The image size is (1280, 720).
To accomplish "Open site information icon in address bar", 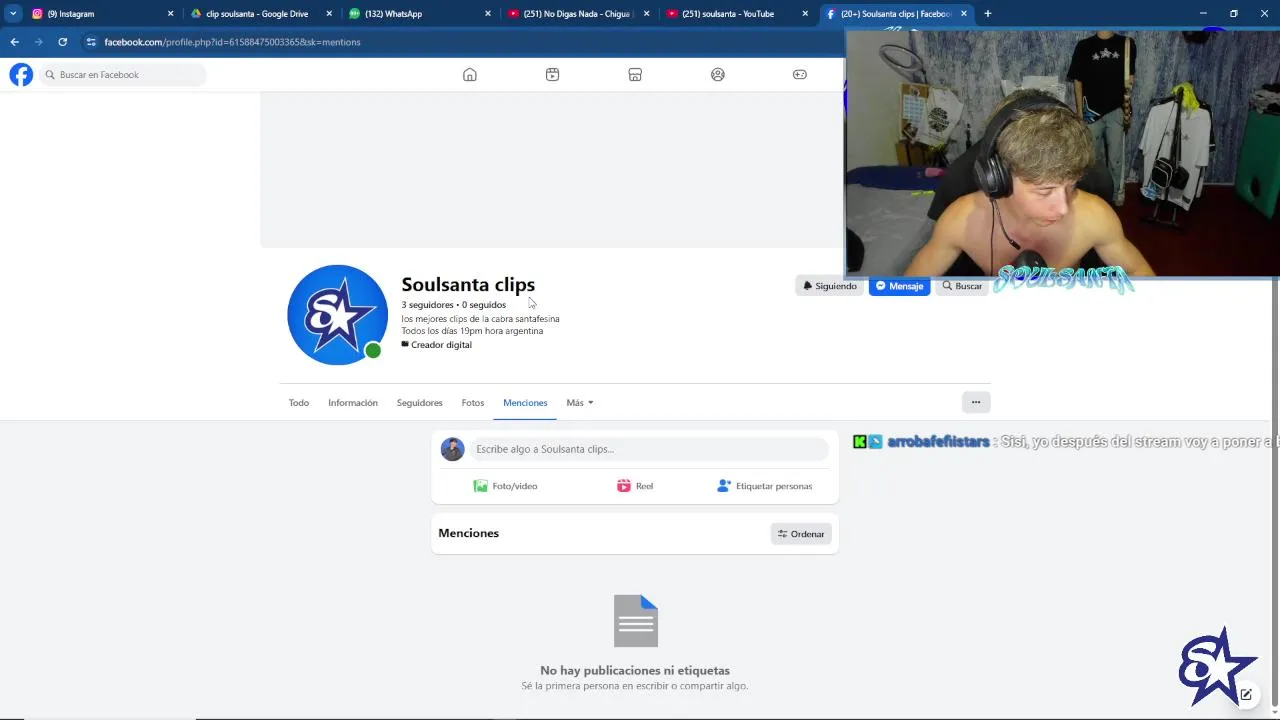I will pyautogui.click(x=91, y=42).
